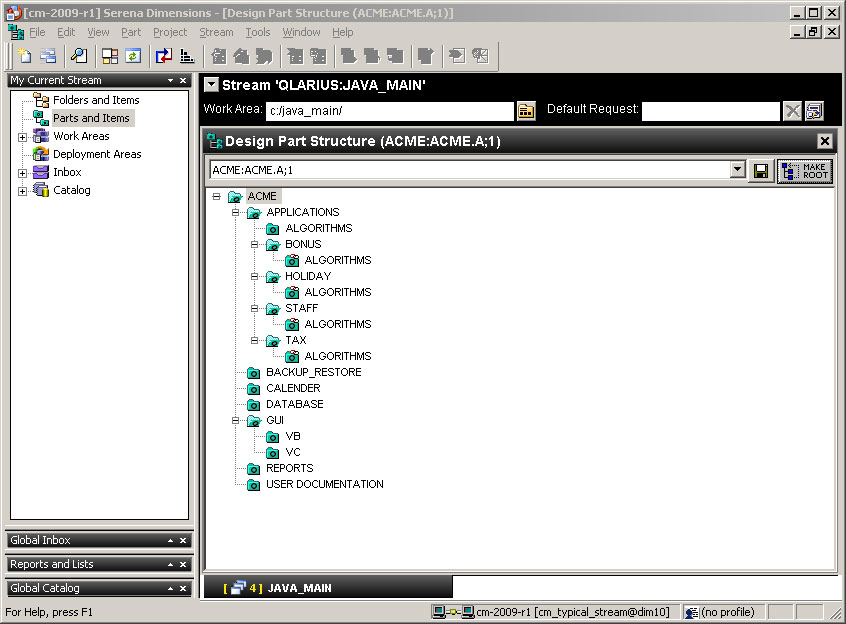Expand the Reports and Lists panel arrow
Screen dimensions: 846x624
170,565
